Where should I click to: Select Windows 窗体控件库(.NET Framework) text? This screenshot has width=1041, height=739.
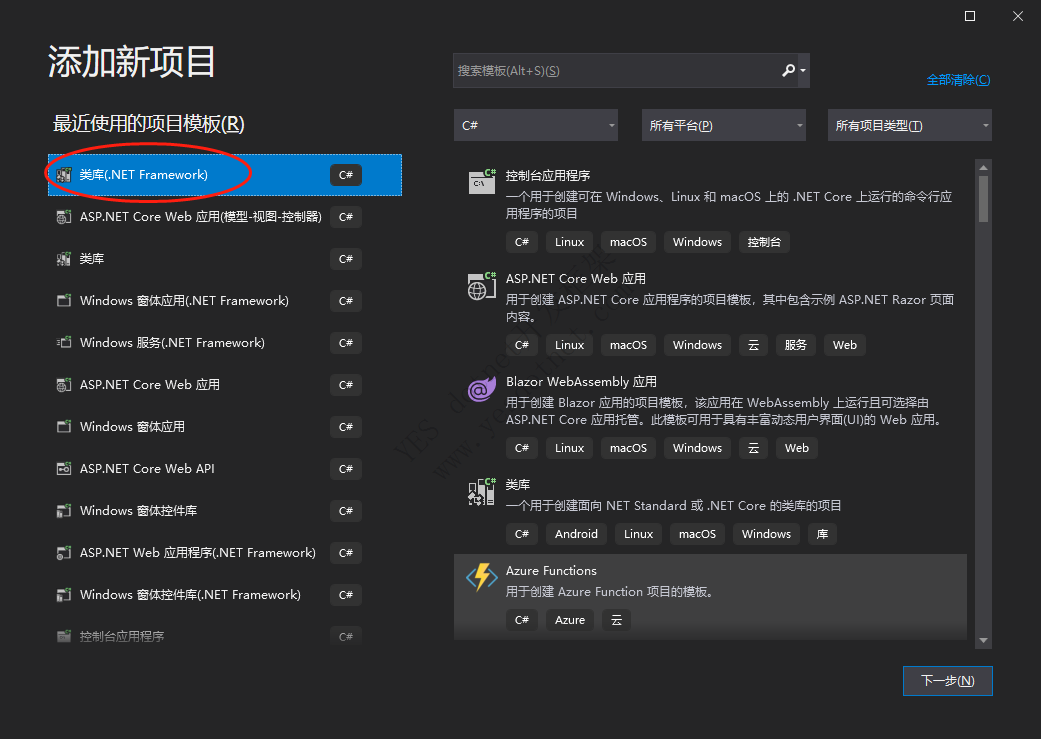(190, 594)
